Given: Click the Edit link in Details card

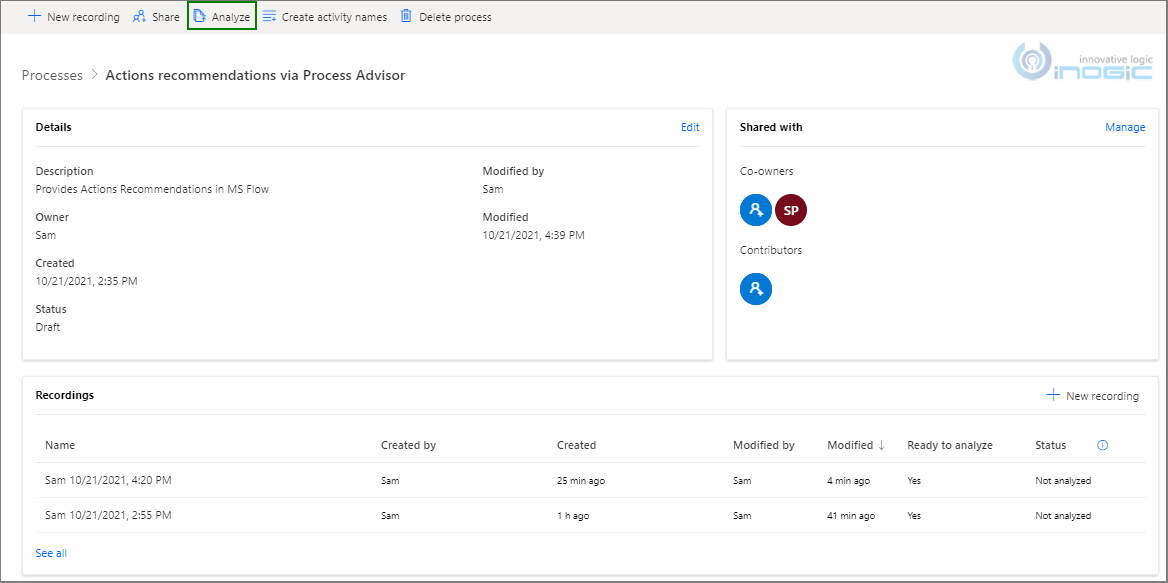Looking at the screenshot, I should (x=690, y=127).
